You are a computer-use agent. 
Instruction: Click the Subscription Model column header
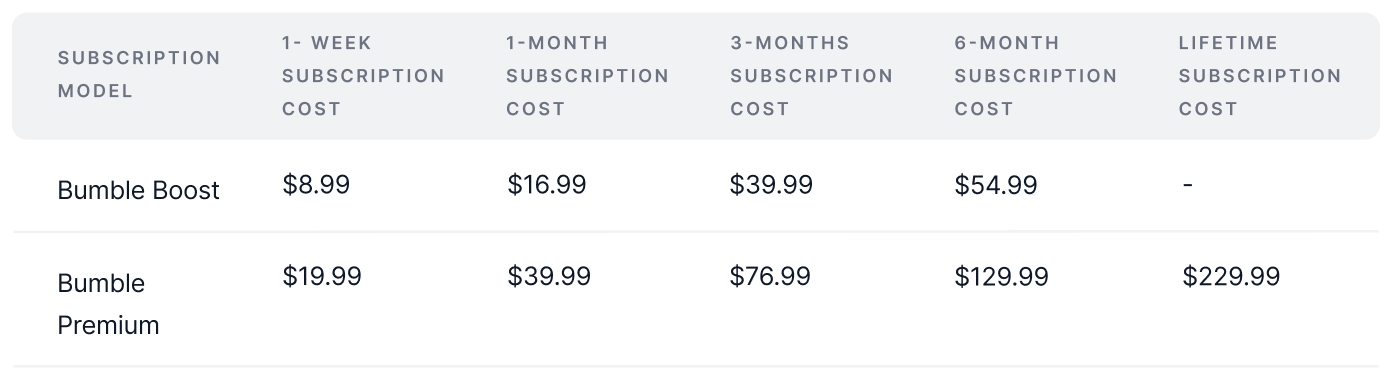pos(139,74)
